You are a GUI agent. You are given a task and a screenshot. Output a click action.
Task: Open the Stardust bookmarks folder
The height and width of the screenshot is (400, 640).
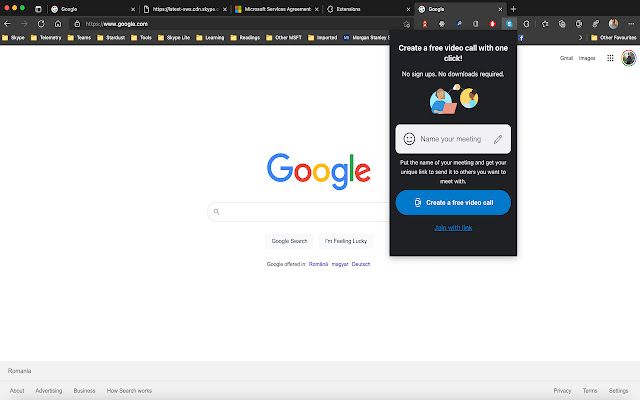(x=111, y=38)
